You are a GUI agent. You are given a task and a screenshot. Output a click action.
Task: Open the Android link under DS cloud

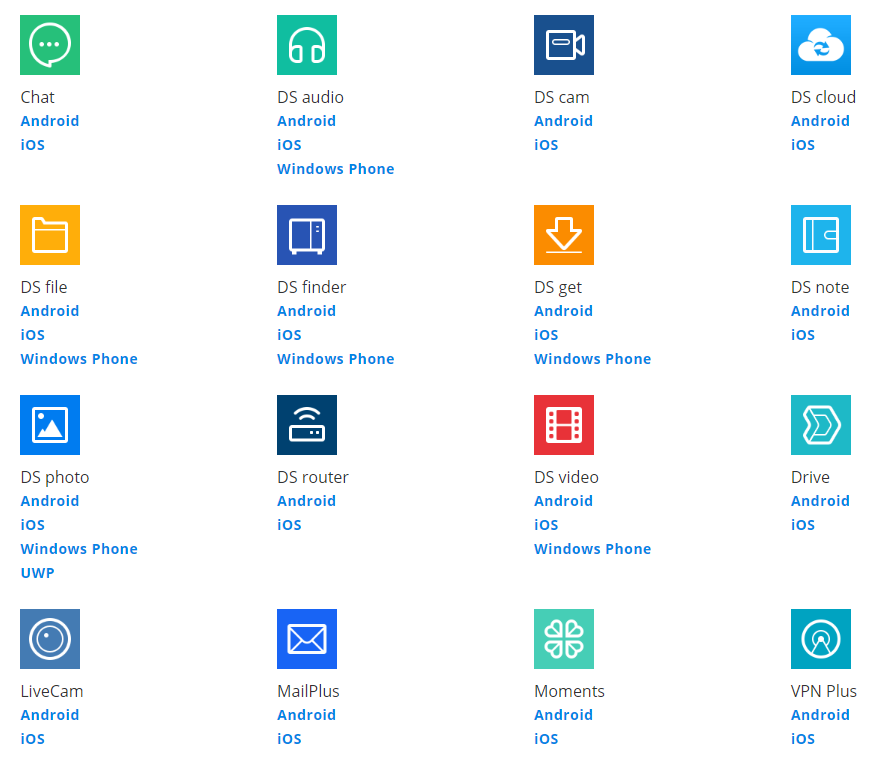click(x=820, y=121)
